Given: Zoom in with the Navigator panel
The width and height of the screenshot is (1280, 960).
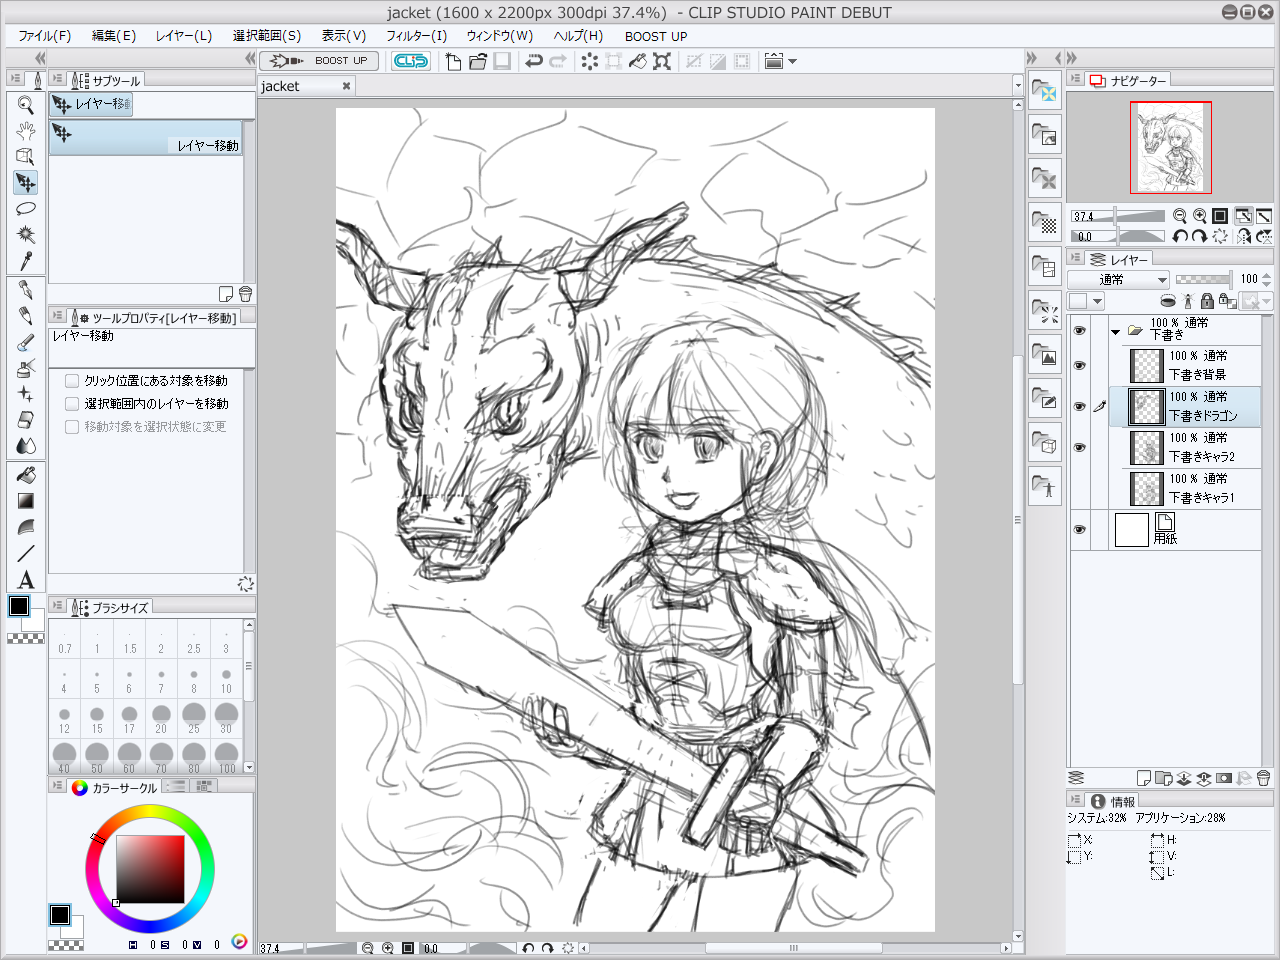Looking at the screenshot, I should tap(1200, 216).
